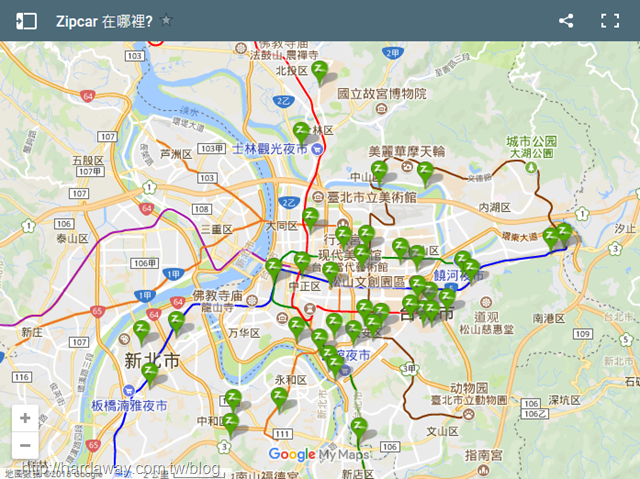The height and width of the screenshot is (479, 640).
Task: Click the 松山文創園區 place label
Action: point(368,282)
